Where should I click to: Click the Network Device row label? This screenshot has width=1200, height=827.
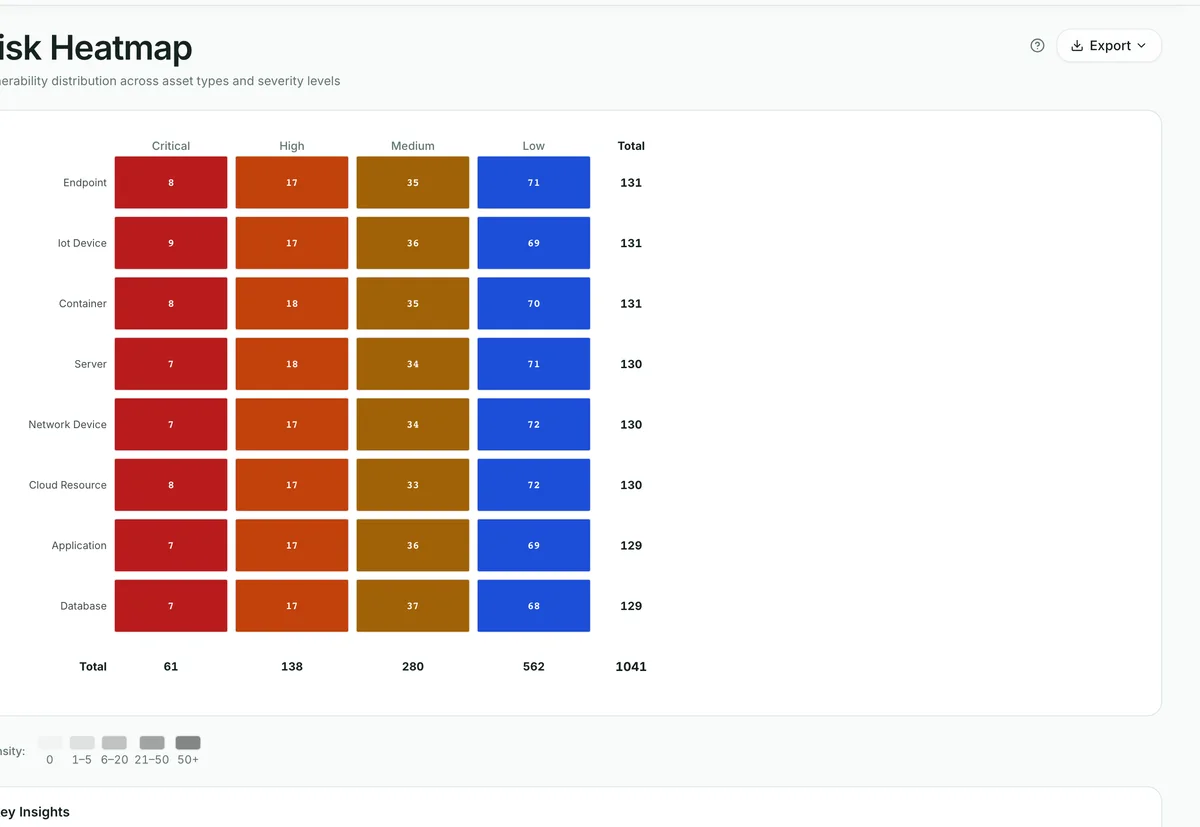(x=68, y=425)
